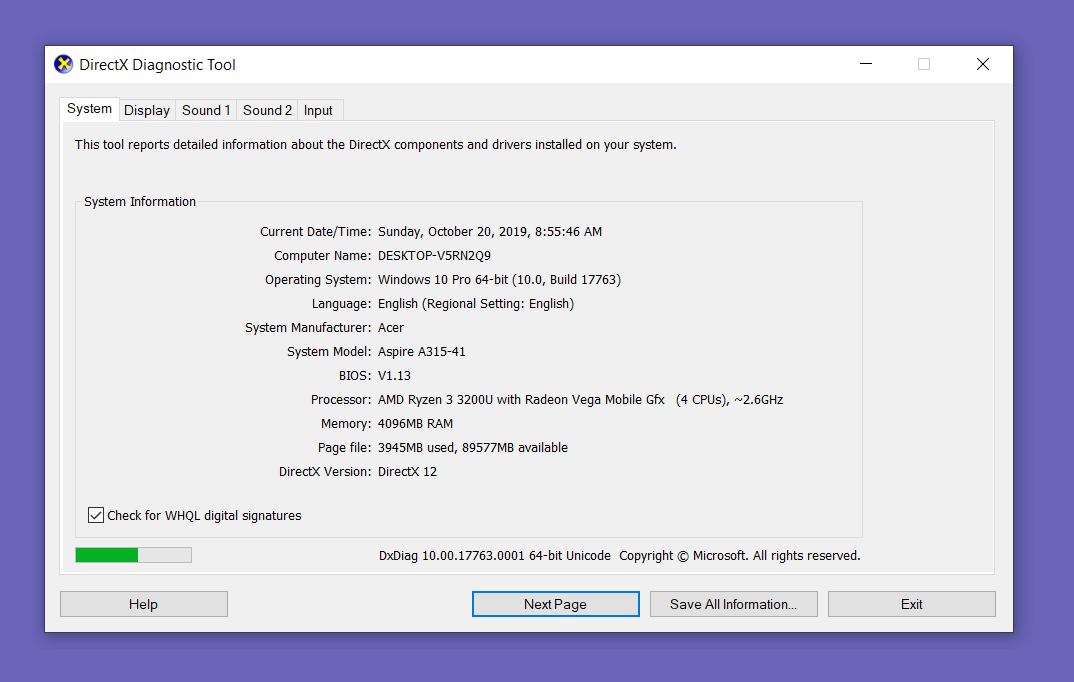
Task: Click the AMD Ryzen 3 3200U processor value
Action: [x=580, y=399]
